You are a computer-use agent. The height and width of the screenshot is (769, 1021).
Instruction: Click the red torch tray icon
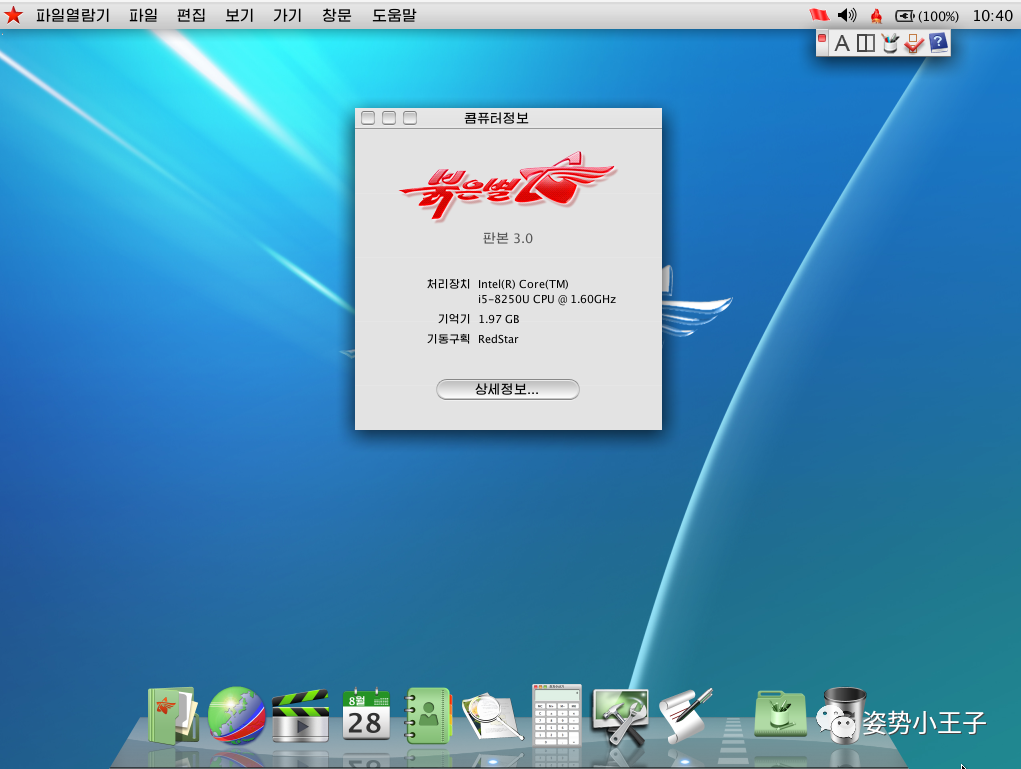tap(876, 16)
